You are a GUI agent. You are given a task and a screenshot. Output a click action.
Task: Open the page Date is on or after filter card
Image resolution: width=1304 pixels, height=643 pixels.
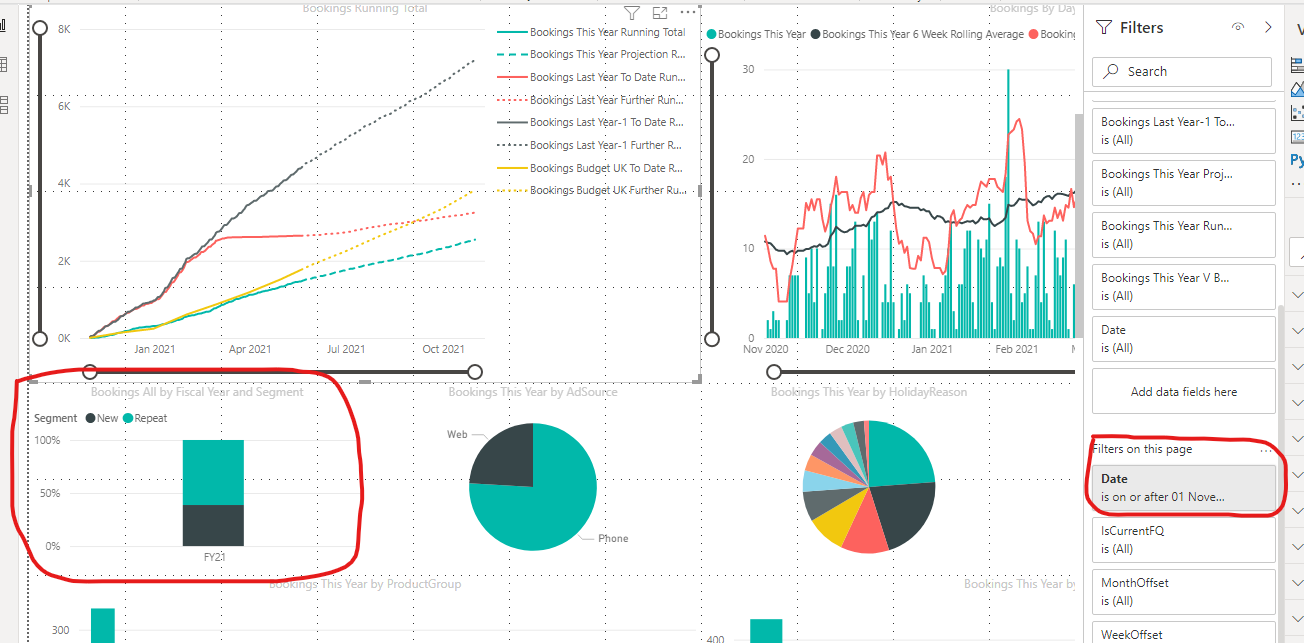pyautogui.click(x=1184, y=487)
